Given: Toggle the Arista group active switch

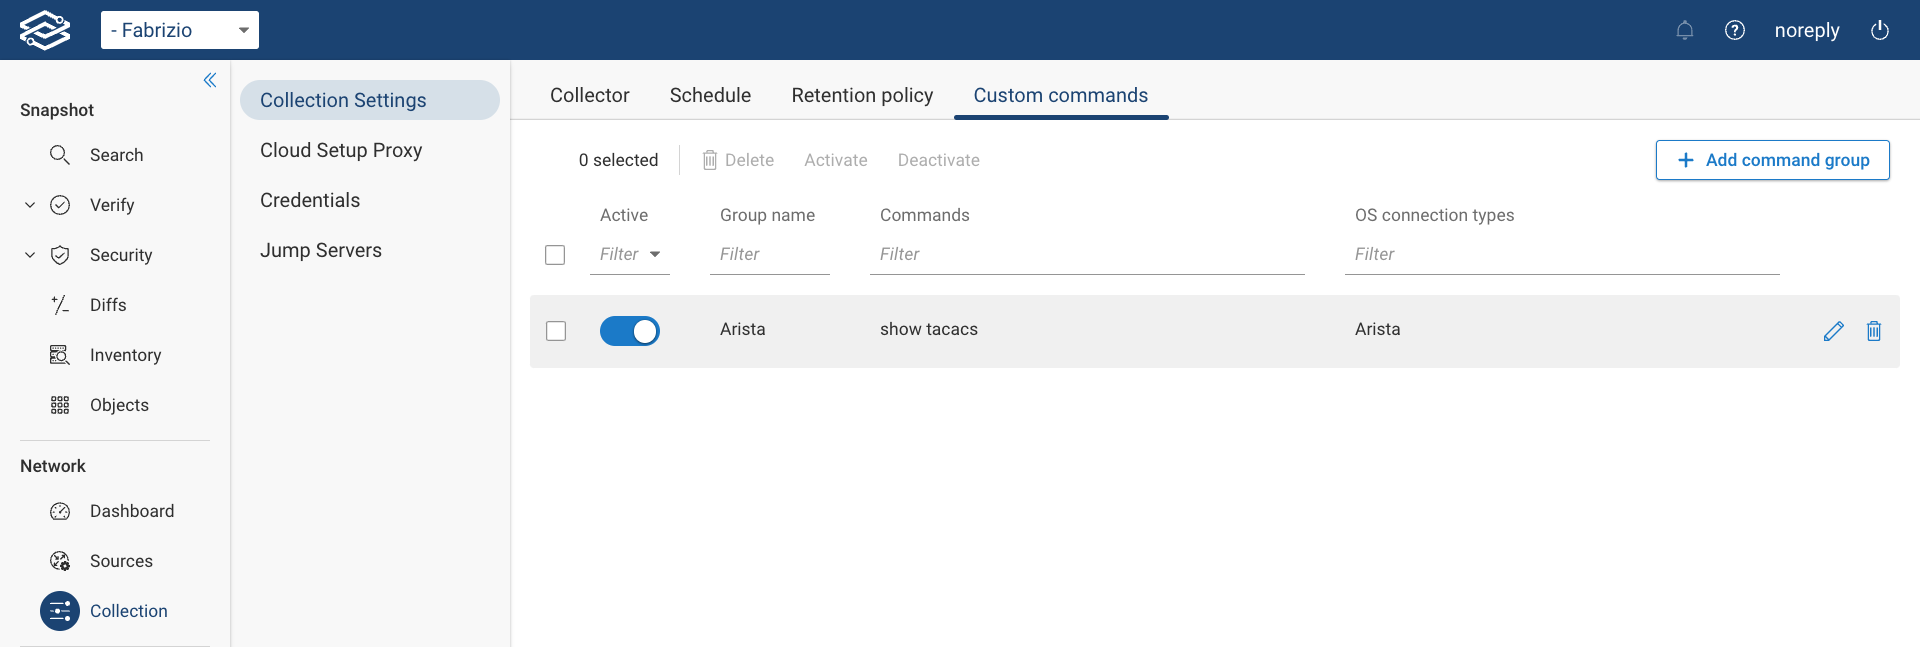Looking at the screenshot, I should point(630,331).
